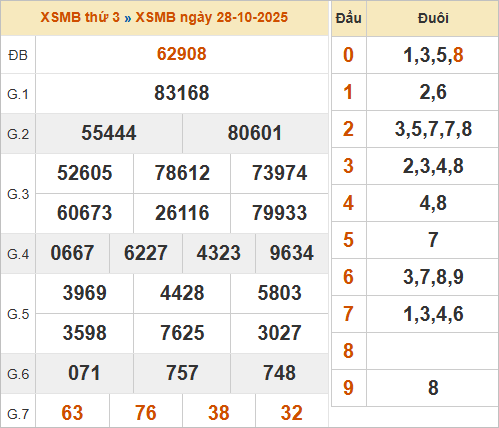Click tail values 2,3,4,8
Screen dimensions: 499x428
[433, 166]
